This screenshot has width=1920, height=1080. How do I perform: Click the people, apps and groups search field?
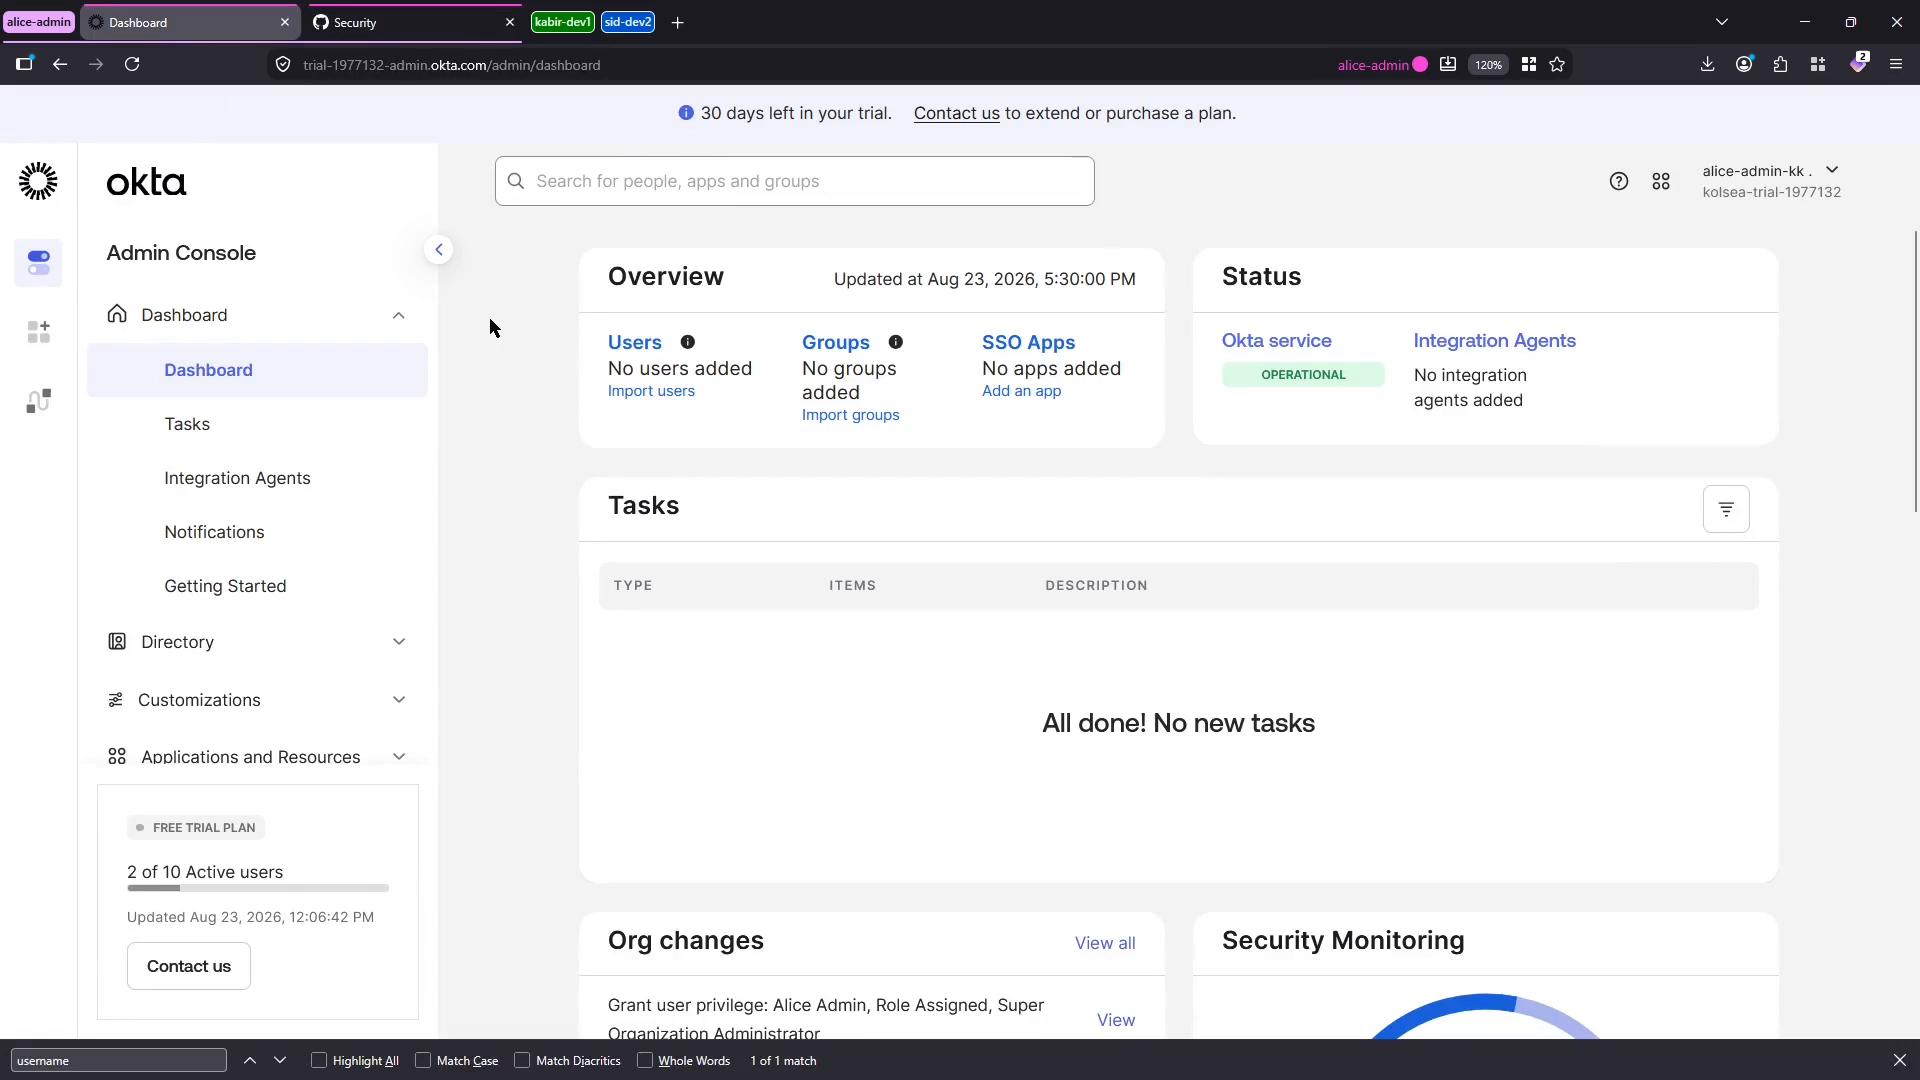(x=794, y=181)
